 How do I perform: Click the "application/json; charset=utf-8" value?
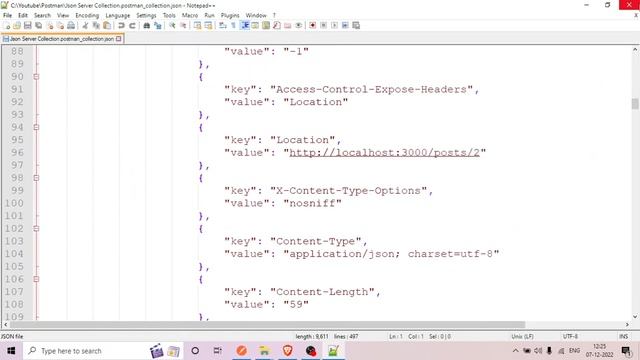[391, 254]
